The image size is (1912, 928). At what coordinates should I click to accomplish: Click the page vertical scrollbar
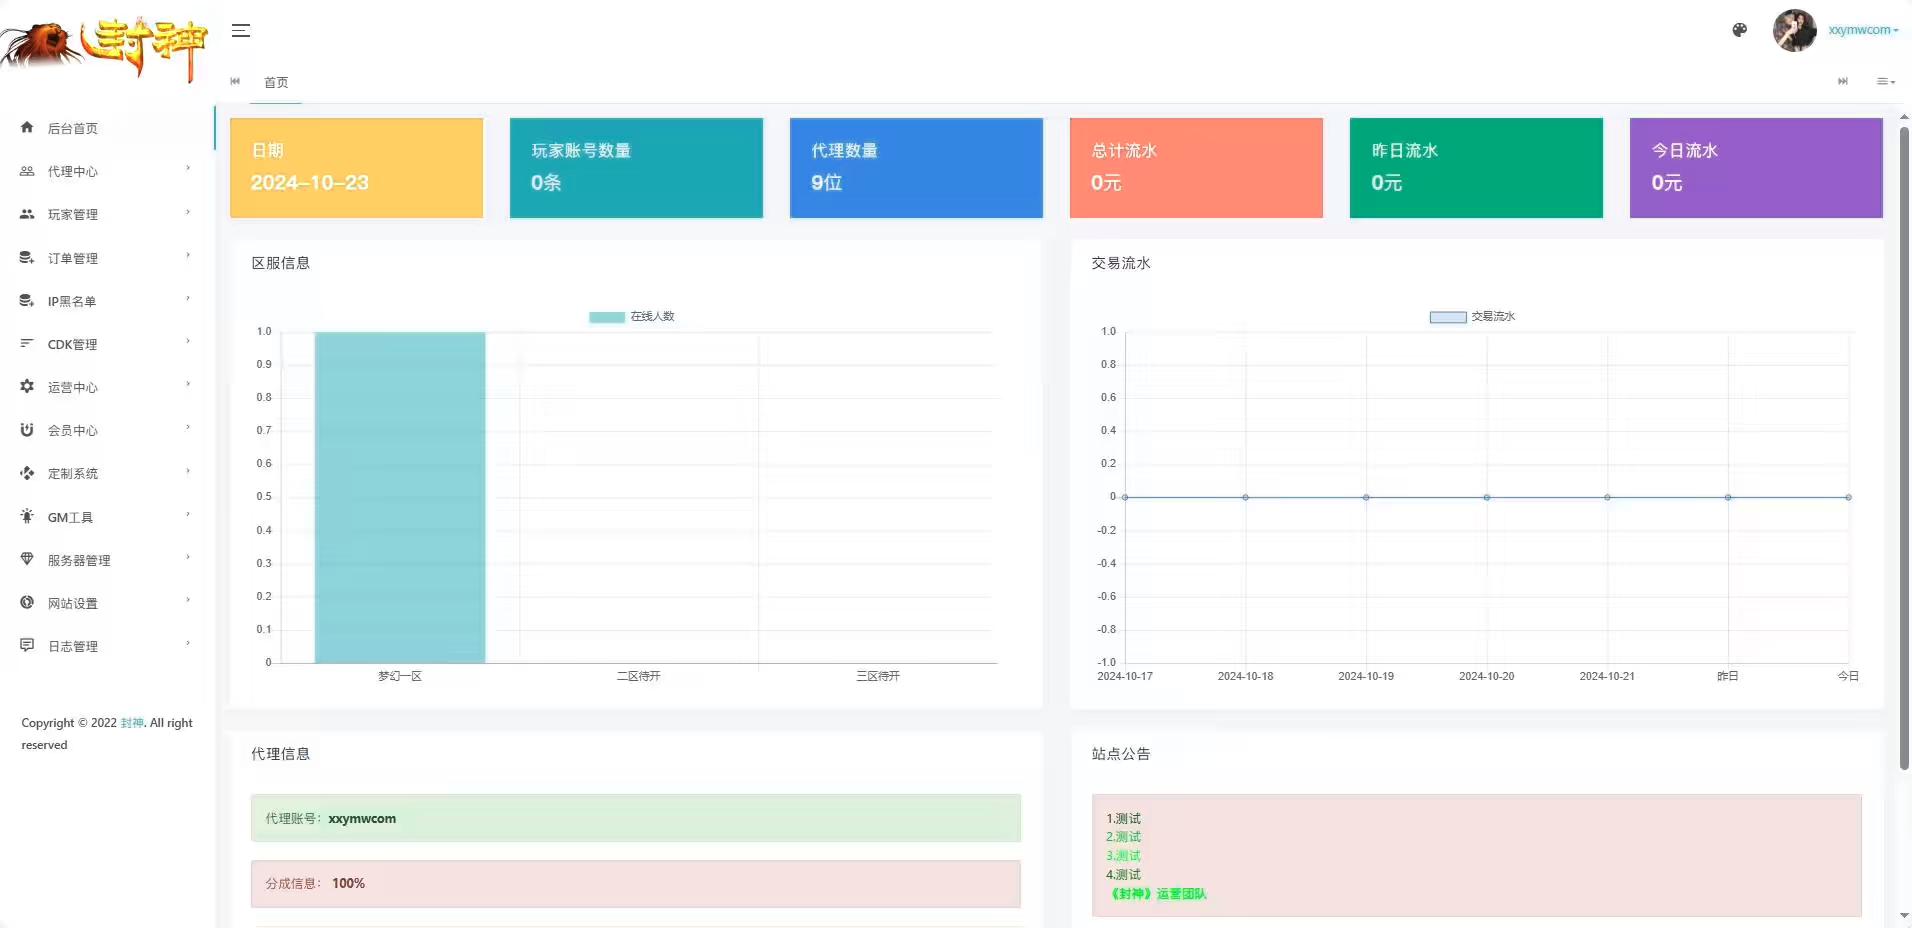point(1904,450)
